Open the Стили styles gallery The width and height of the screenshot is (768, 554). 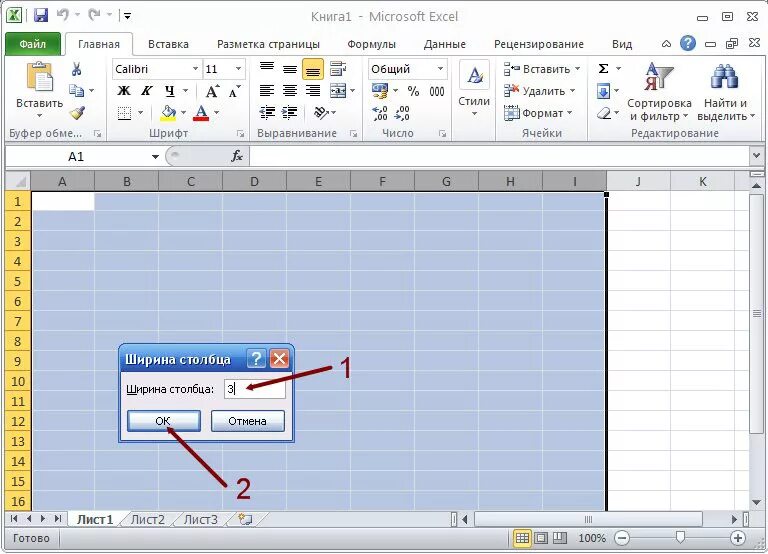(x=474, y=91)
